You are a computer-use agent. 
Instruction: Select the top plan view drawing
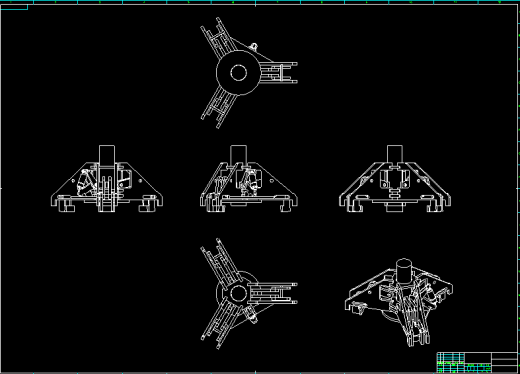coord(249,73)
